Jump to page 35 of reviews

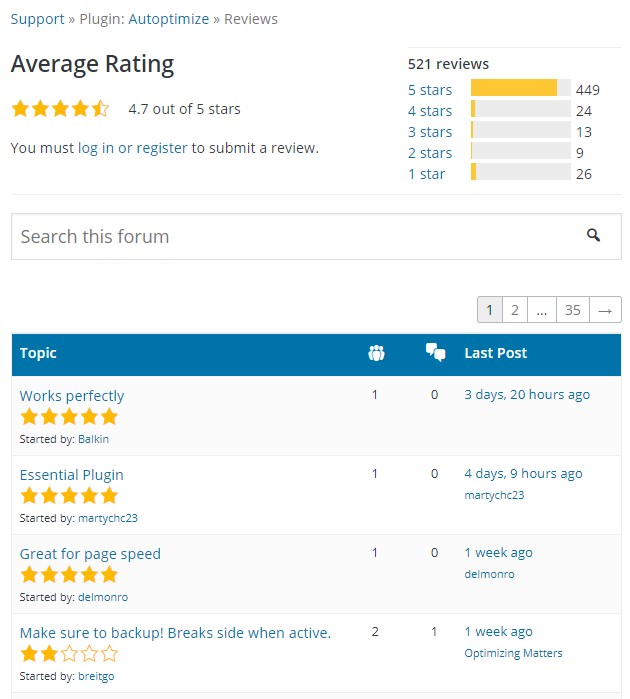572,309
